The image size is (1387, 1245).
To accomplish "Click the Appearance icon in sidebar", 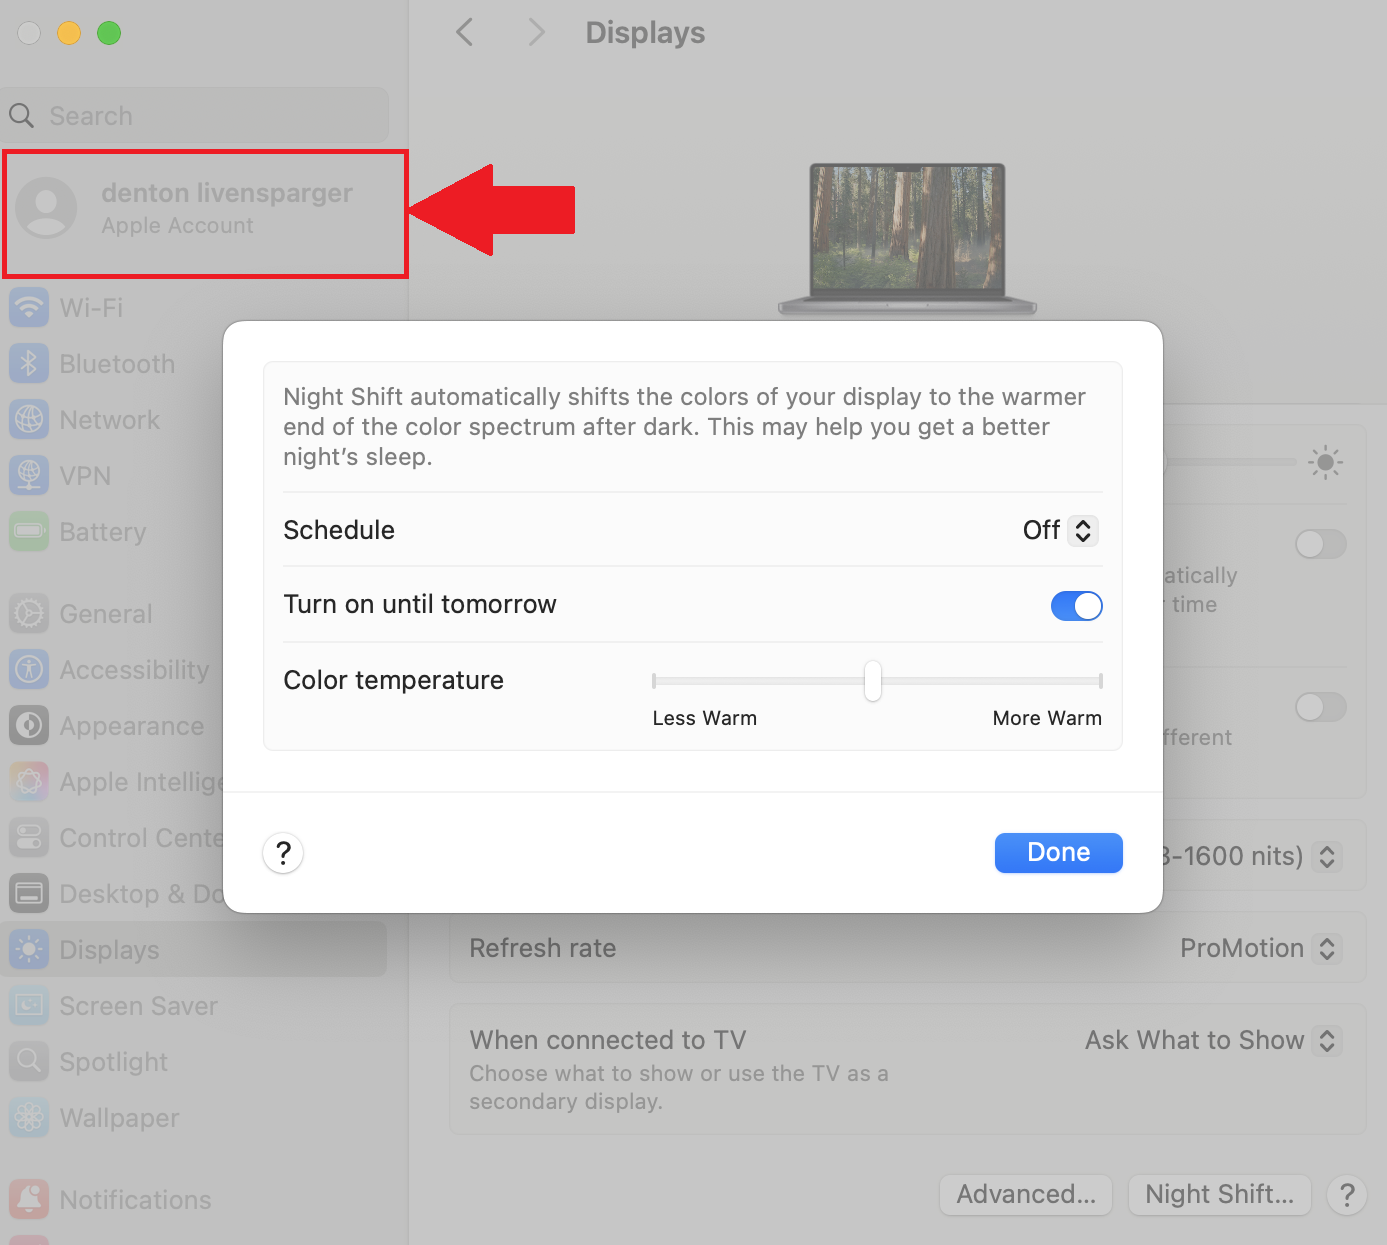I will pos(29,725).
